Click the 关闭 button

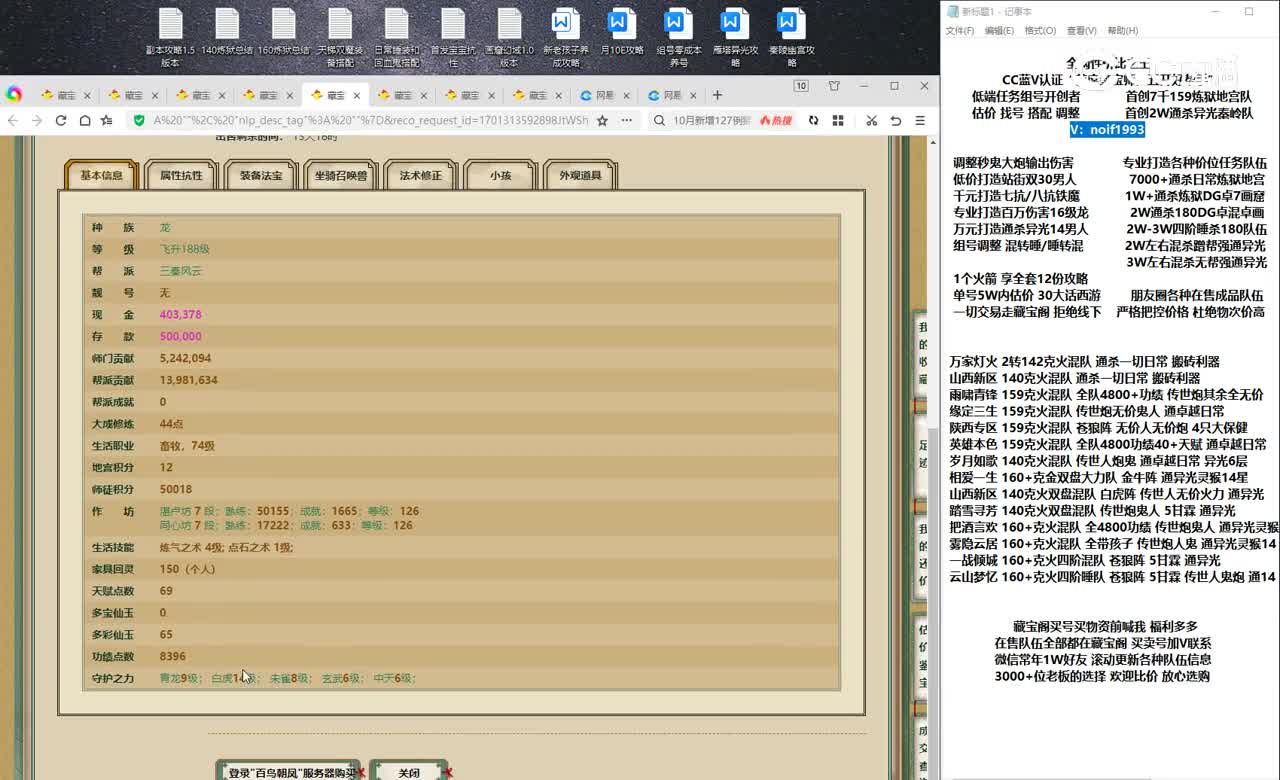click(x=409, y=771)
